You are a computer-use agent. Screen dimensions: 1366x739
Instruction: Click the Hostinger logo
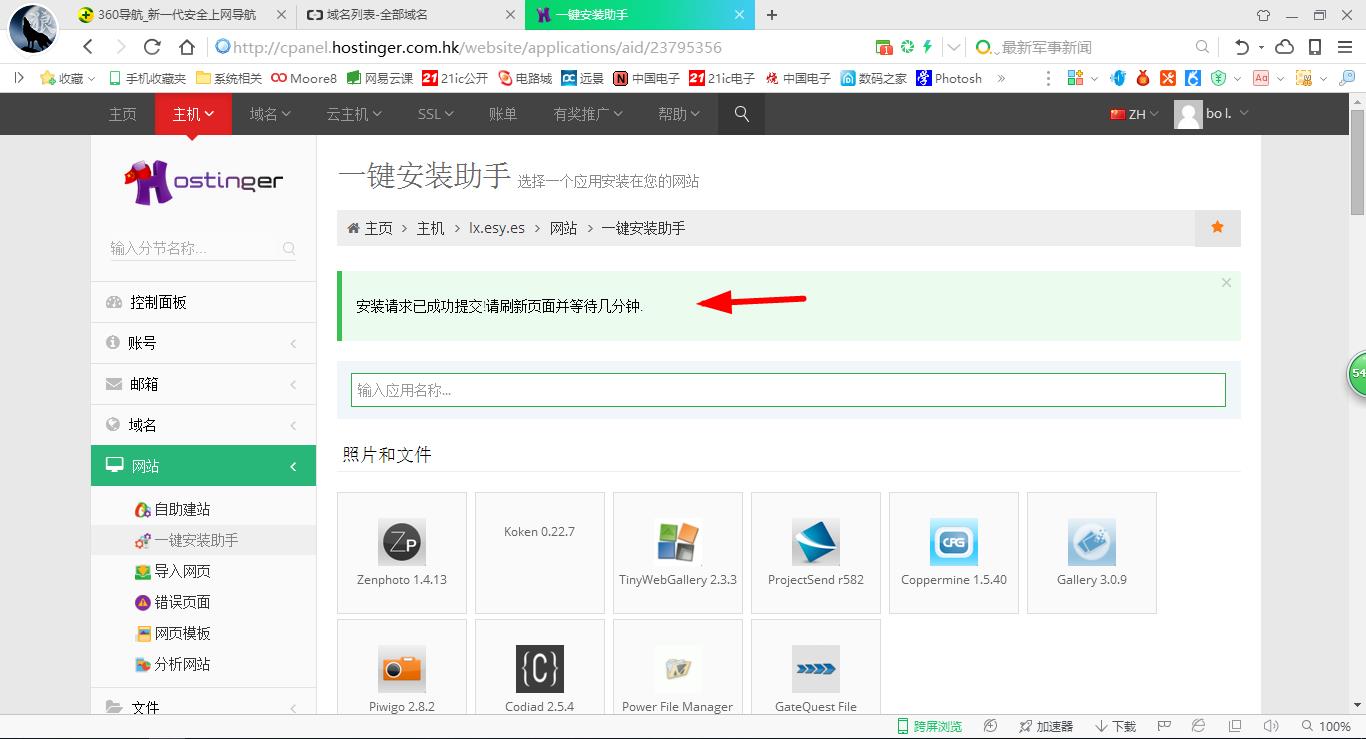click(203, 181)
